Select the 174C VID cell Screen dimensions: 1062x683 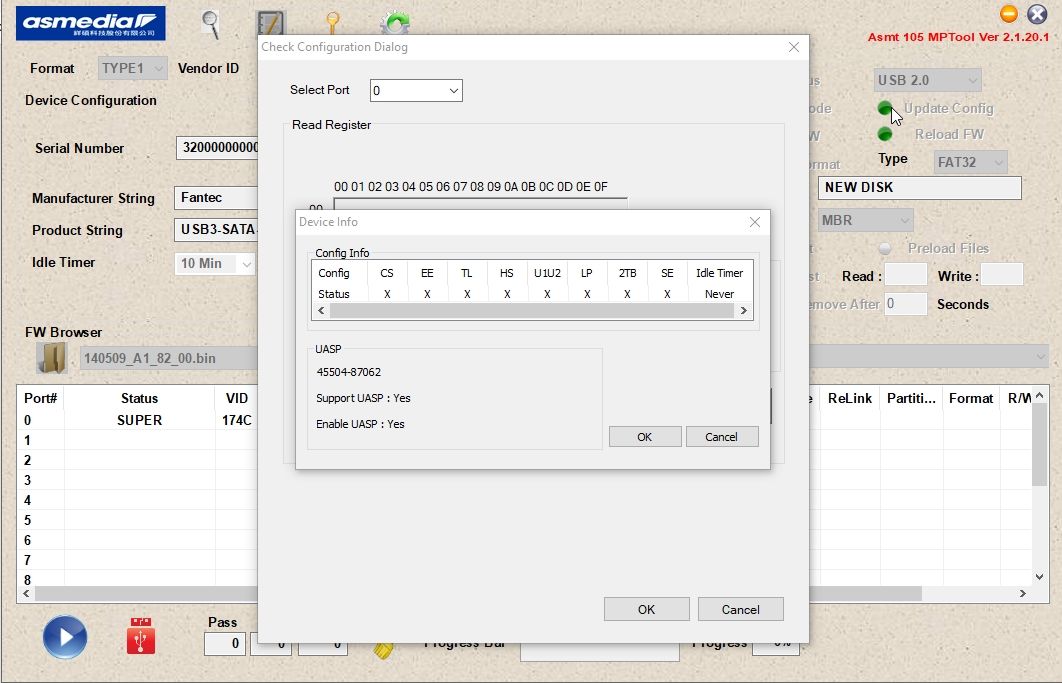click(x=237, y=420)
